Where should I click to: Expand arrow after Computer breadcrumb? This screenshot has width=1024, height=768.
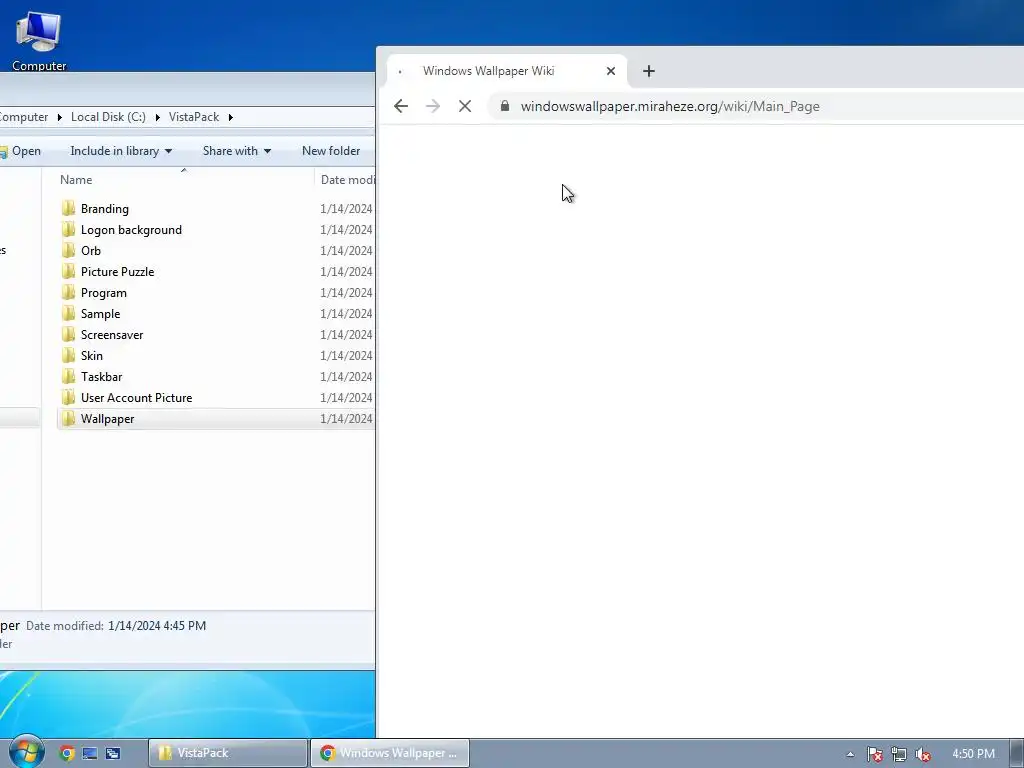(59, 118)
